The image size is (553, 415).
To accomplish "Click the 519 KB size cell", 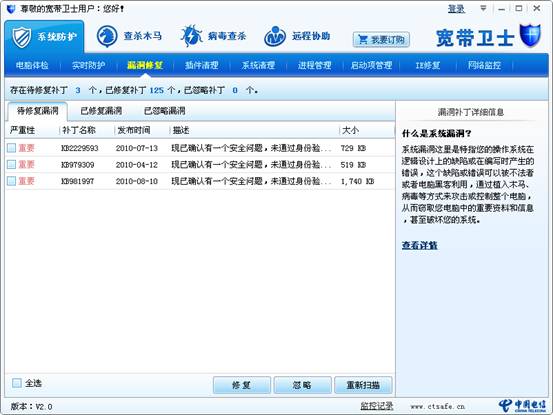I will 353,165.
